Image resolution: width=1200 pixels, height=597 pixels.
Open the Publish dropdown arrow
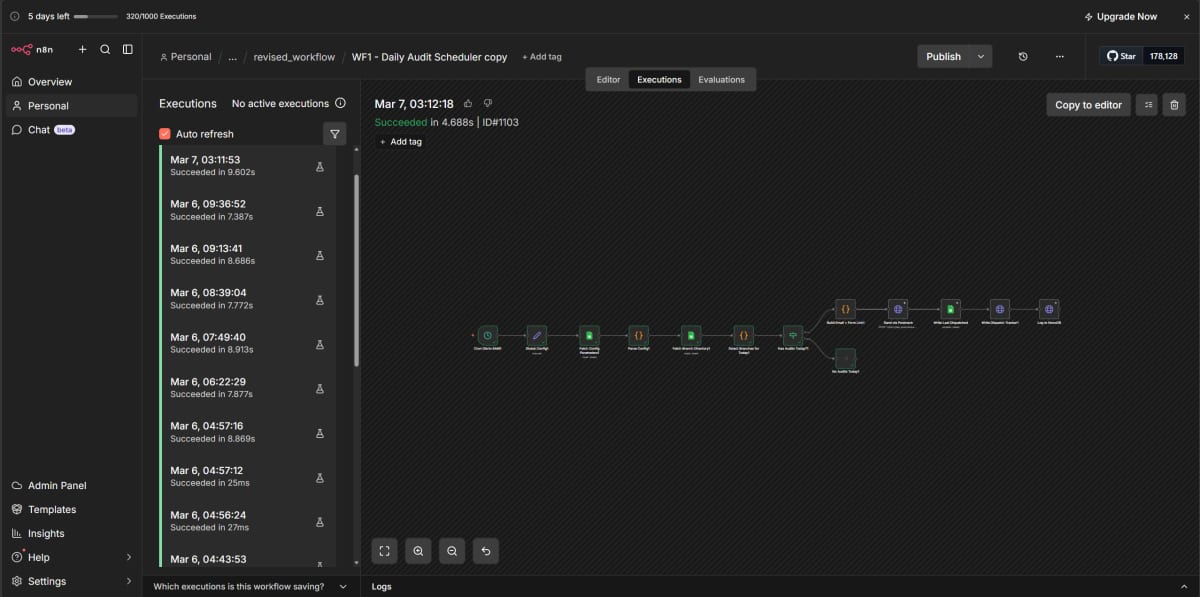pos(981,56)
